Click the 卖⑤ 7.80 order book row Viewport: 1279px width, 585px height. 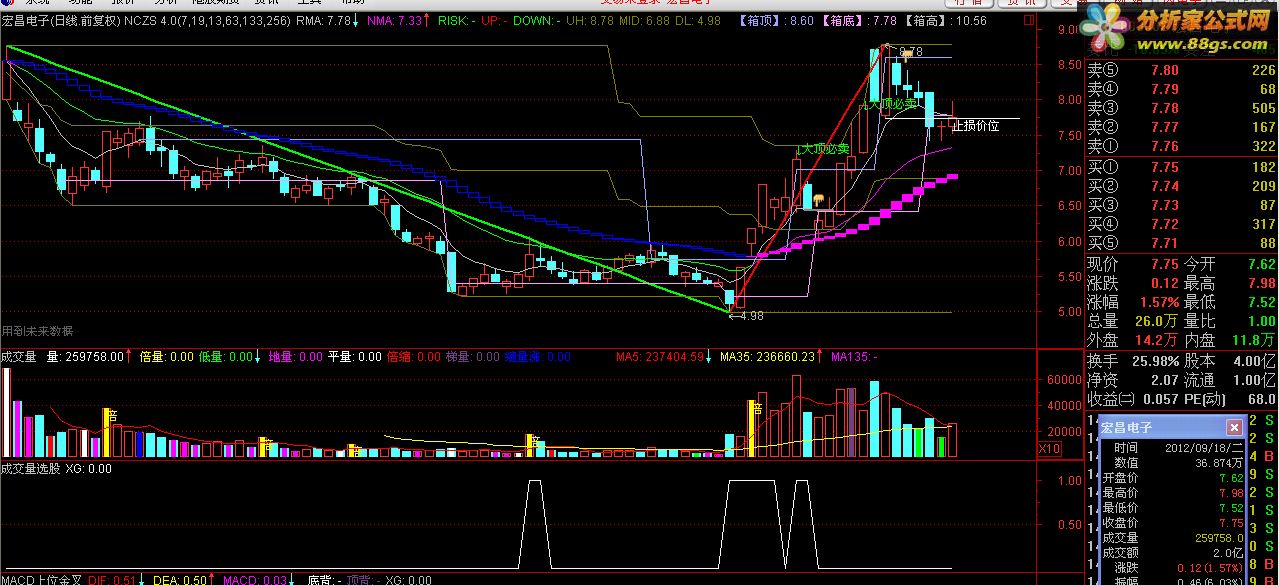pos(1182,70)
